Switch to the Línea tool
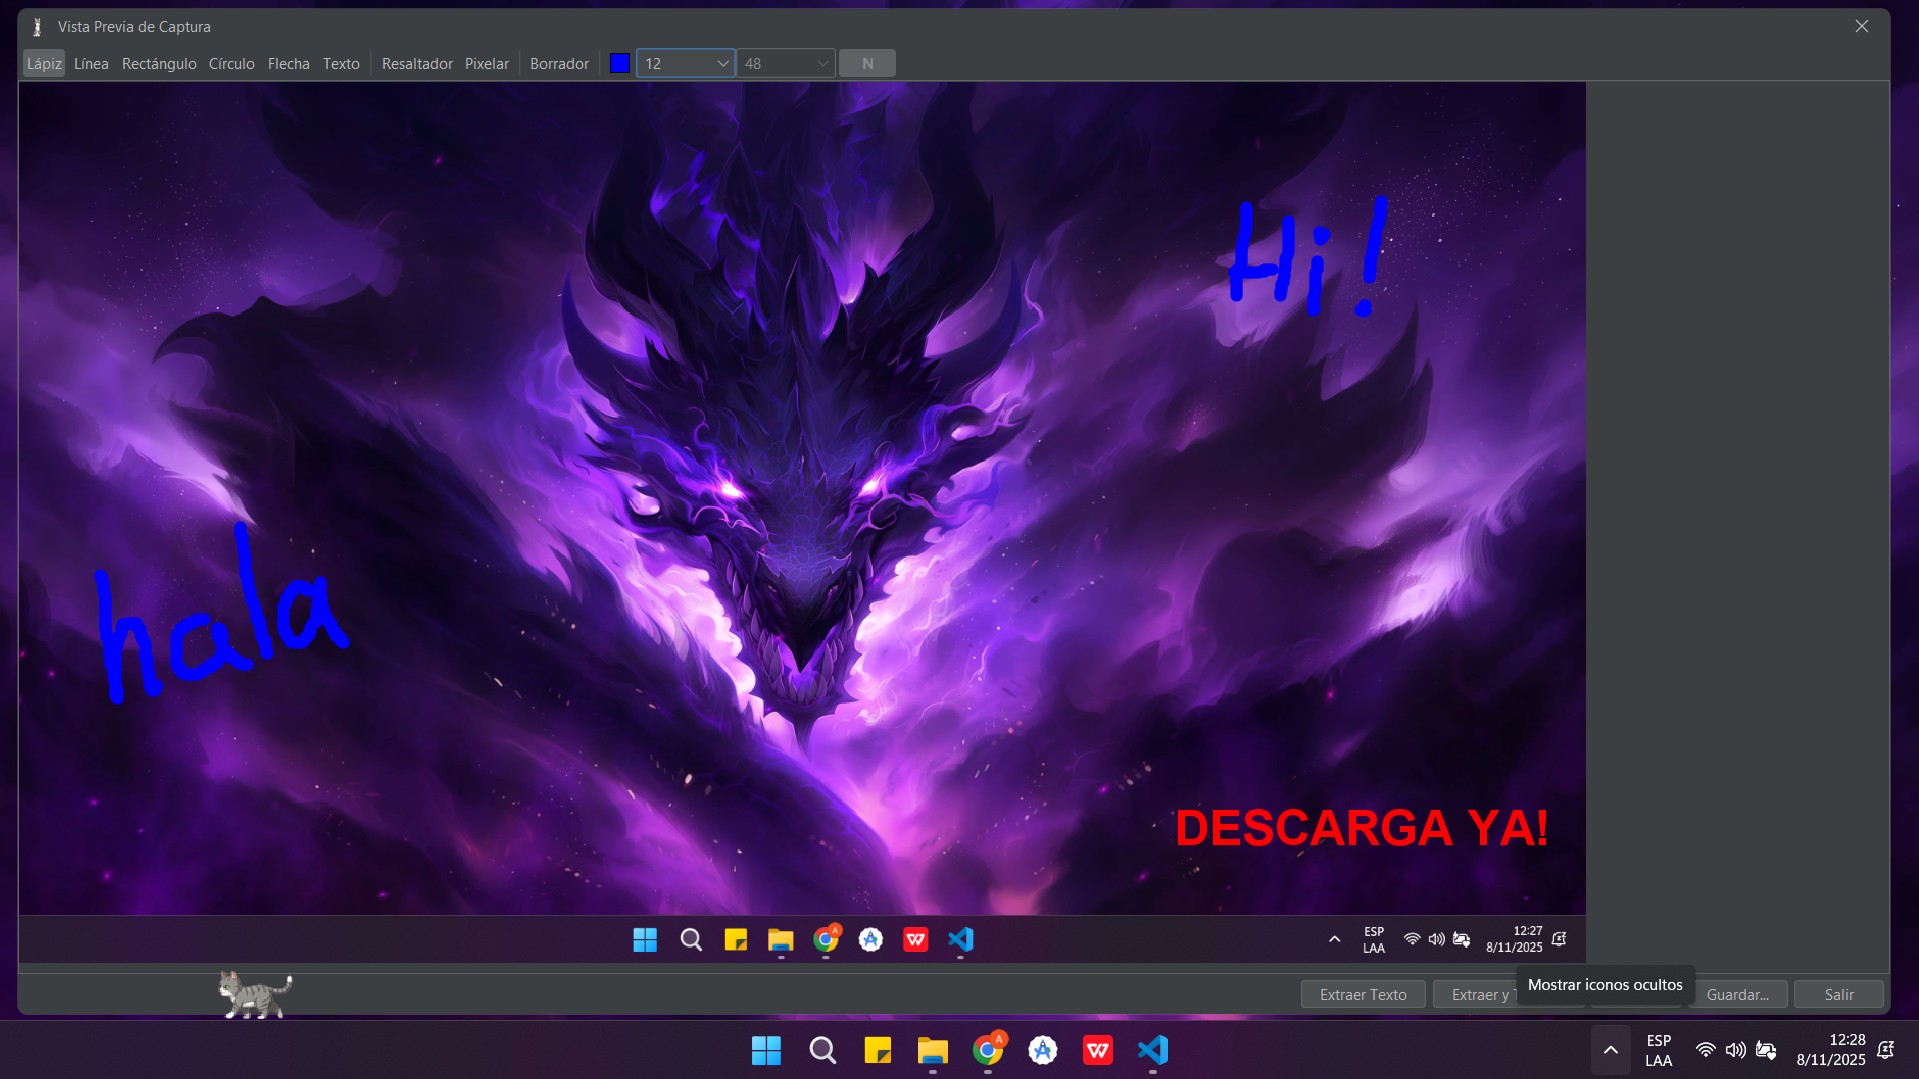This screenshot has width=1919, height=1079. click(x=91, y=64)
